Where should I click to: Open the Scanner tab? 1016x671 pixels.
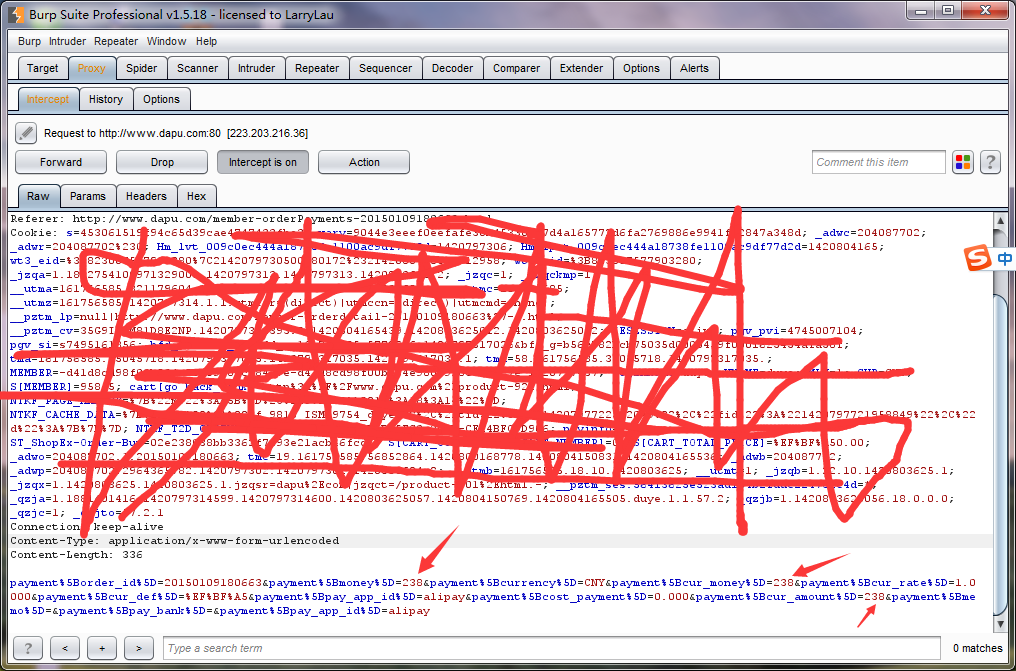pos(198,68)
